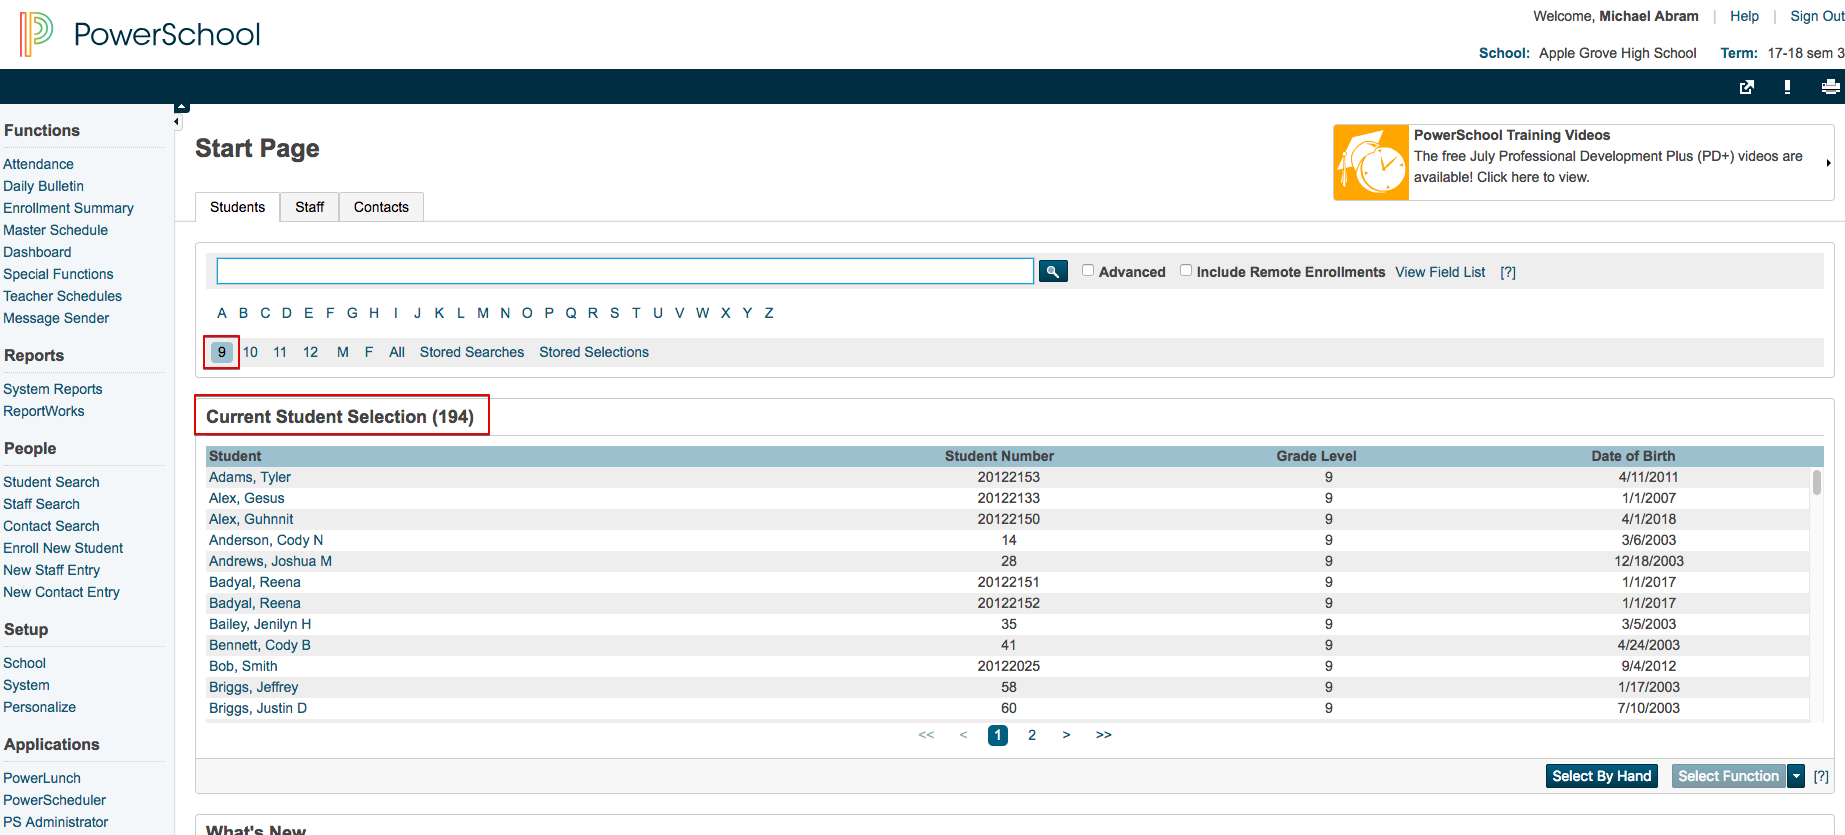1845x835 pixels.
Task: Open student Adams, Tyler
Action: click(x=250, y=477)
